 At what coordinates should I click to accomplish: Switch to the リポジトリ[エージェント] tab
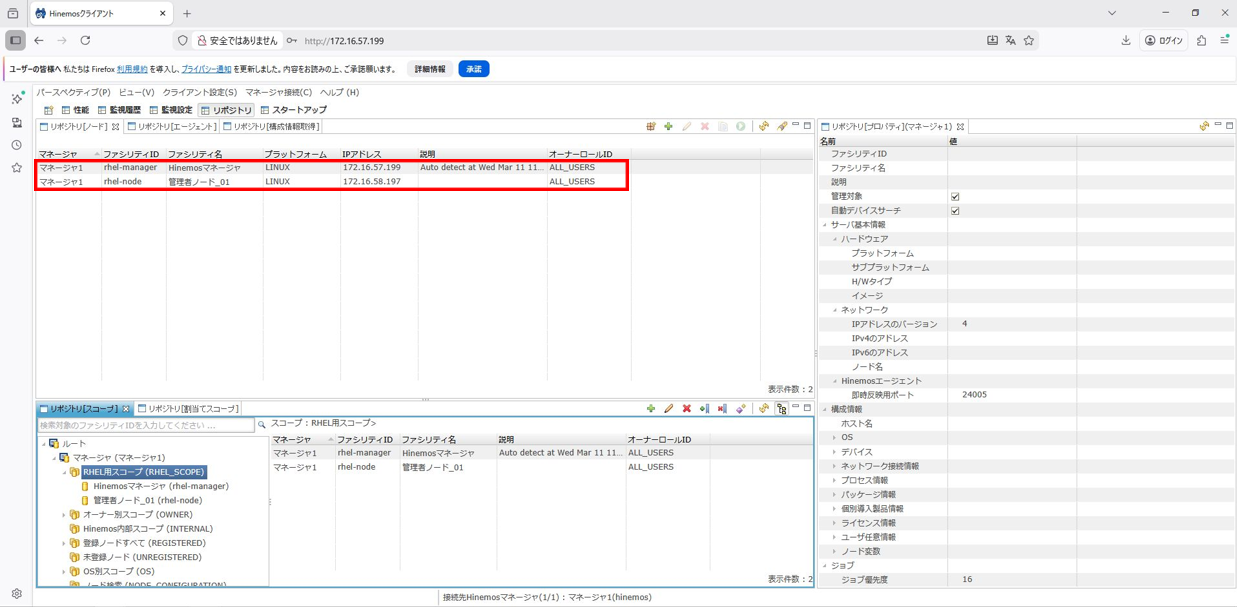tap(176, 127)
